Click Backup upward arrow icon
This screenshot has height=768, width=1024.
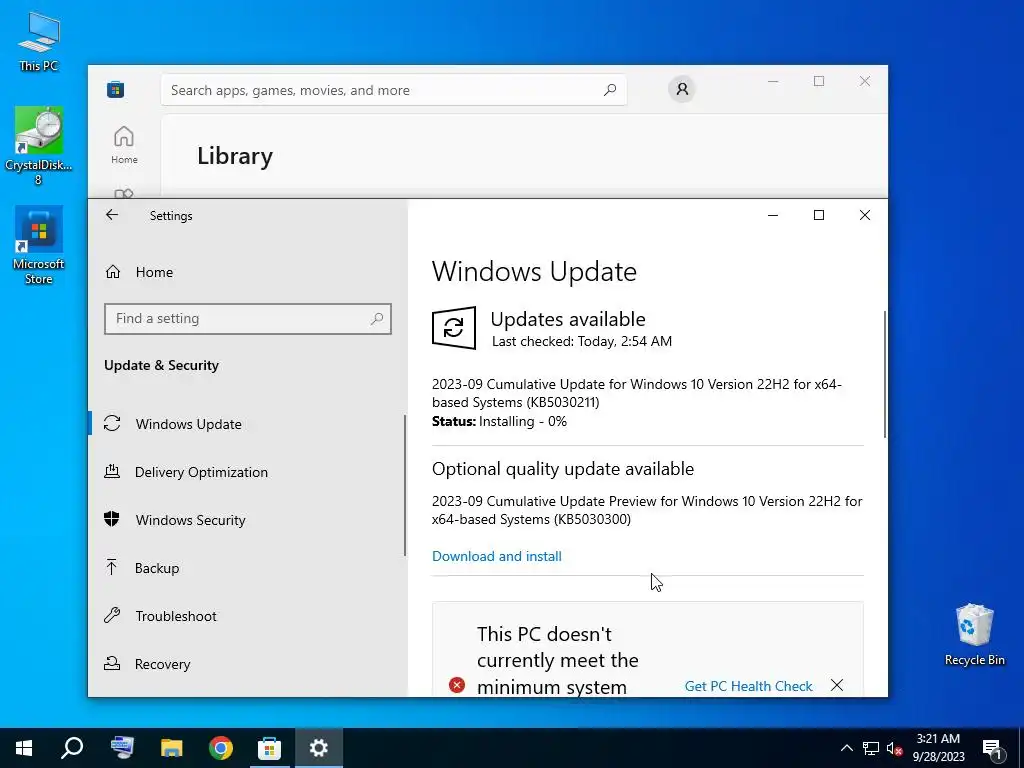112,568
